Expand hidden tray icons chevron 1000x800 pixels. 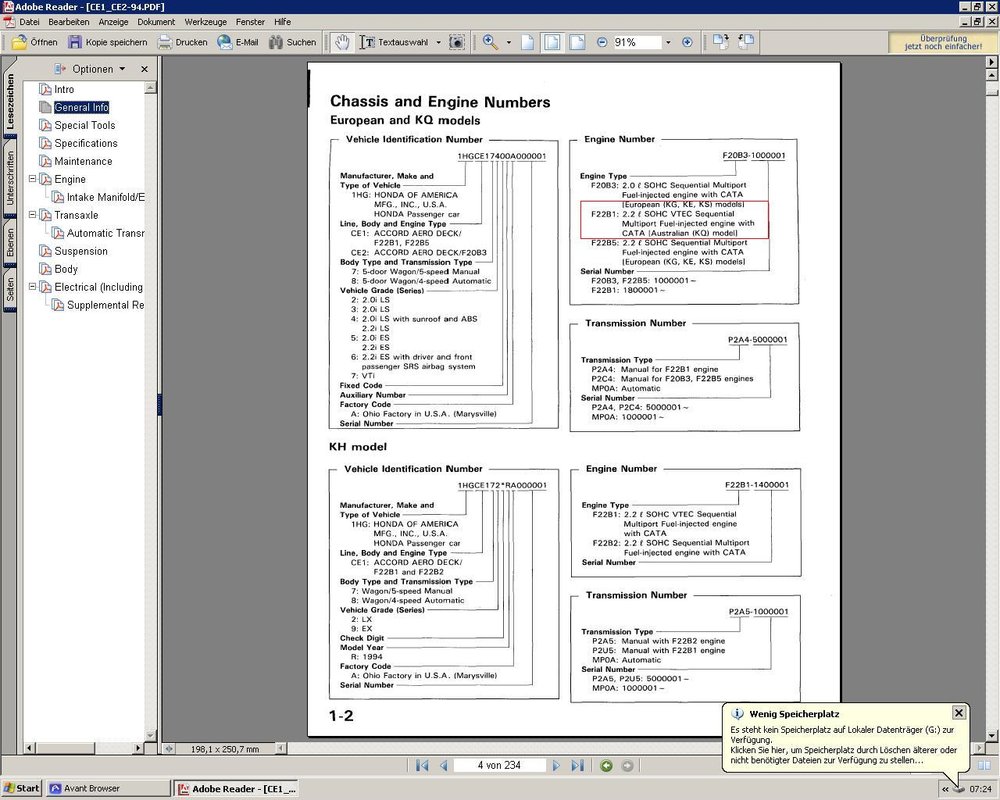(945, 789)
